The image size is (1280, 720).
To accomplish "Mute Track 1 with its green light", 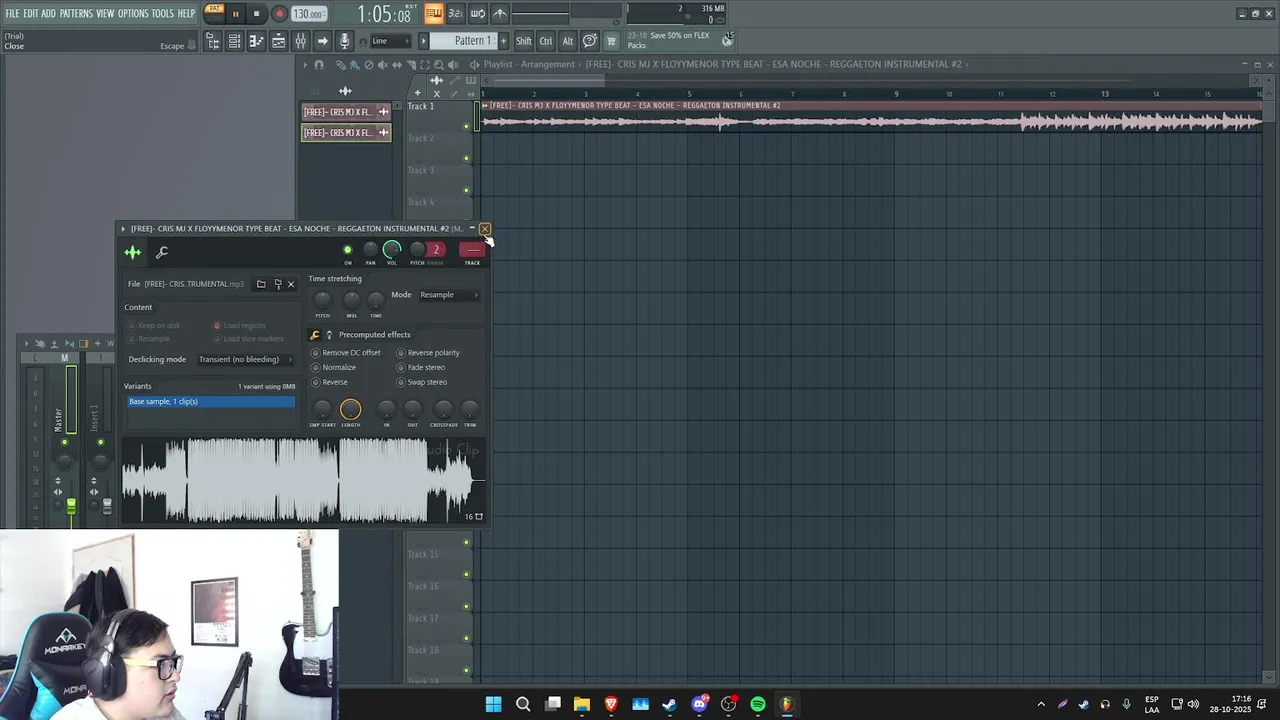I will click(x=466, y=126).
